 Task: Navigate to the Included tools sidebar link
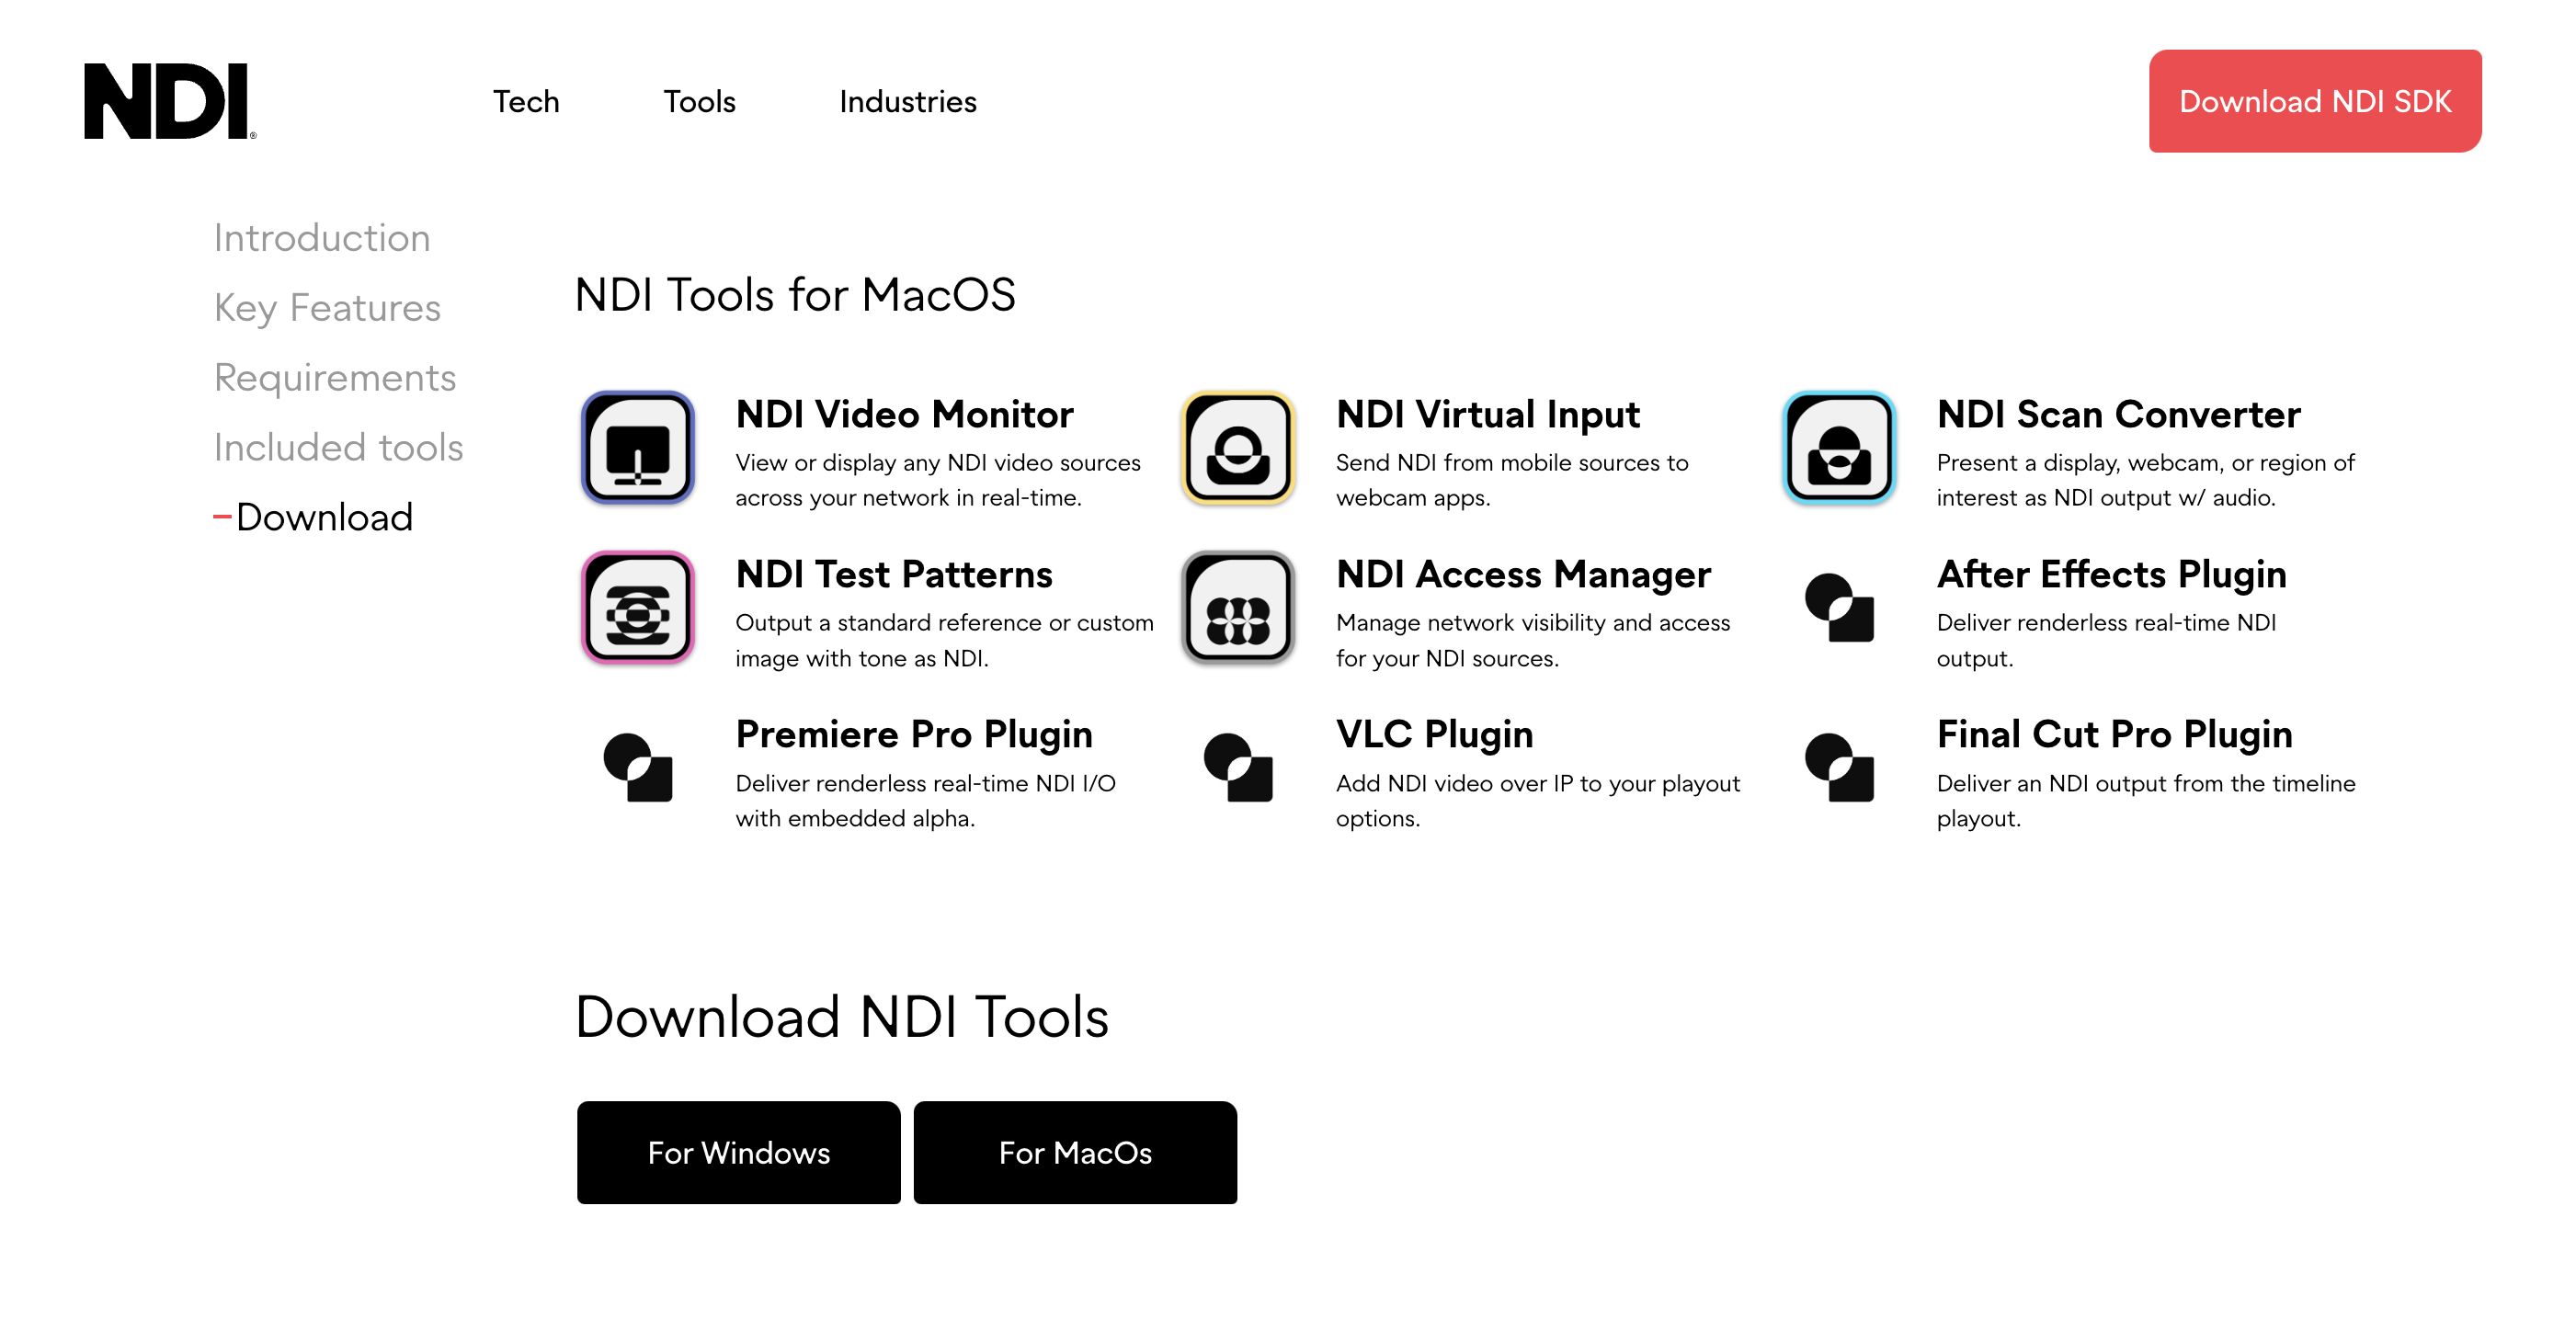[x=338, y=447]
